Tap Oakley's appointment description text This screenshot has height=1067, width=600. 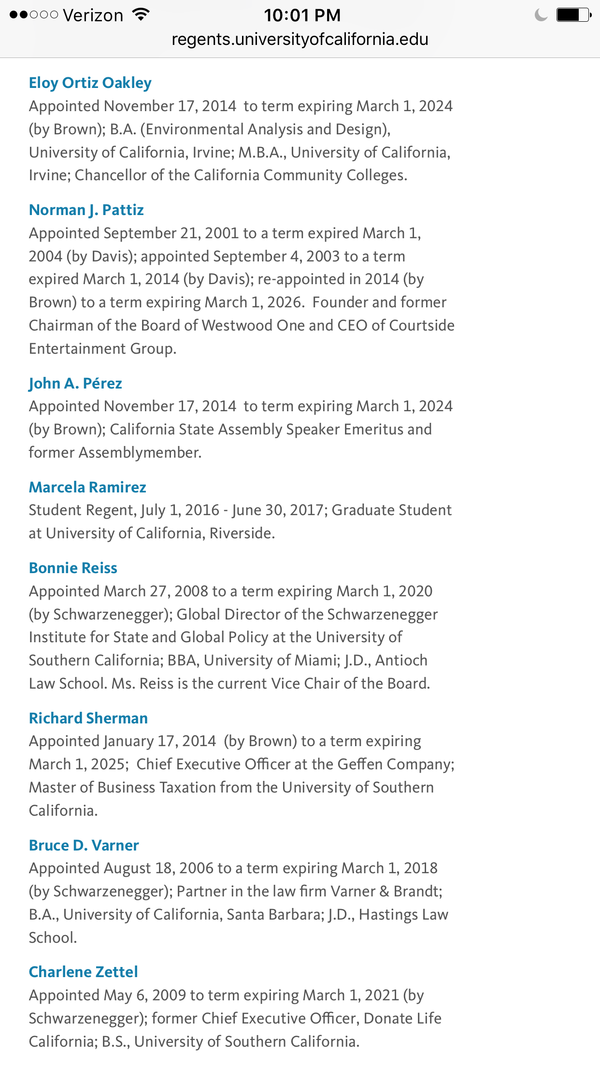point(240,141)
